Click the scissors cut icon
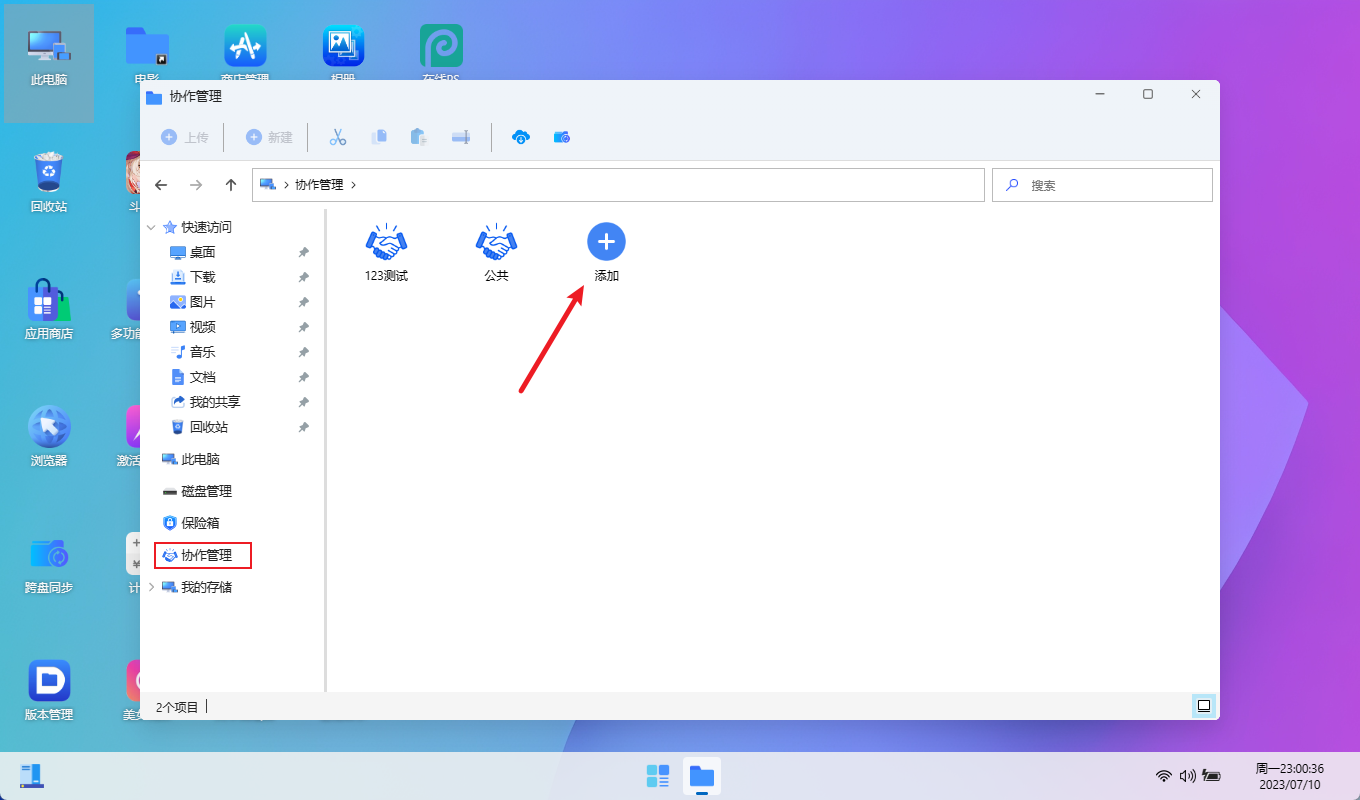 pos(338,137)
